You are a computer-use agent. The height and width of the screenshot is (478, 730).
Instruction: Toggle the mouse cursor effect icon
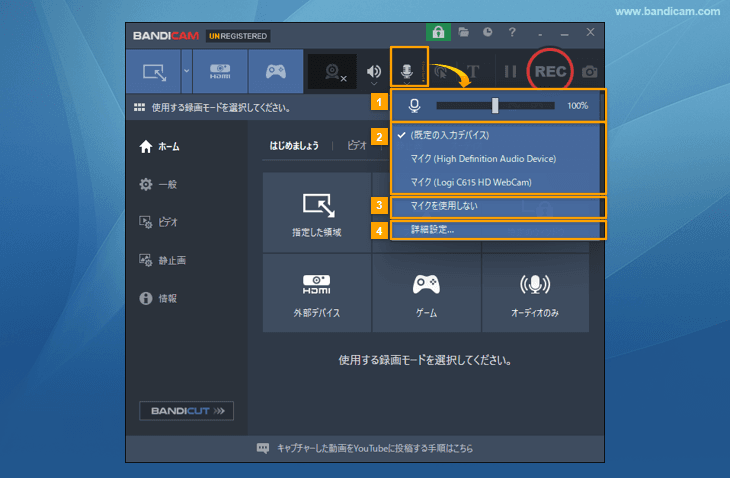[x=441, y=72]
